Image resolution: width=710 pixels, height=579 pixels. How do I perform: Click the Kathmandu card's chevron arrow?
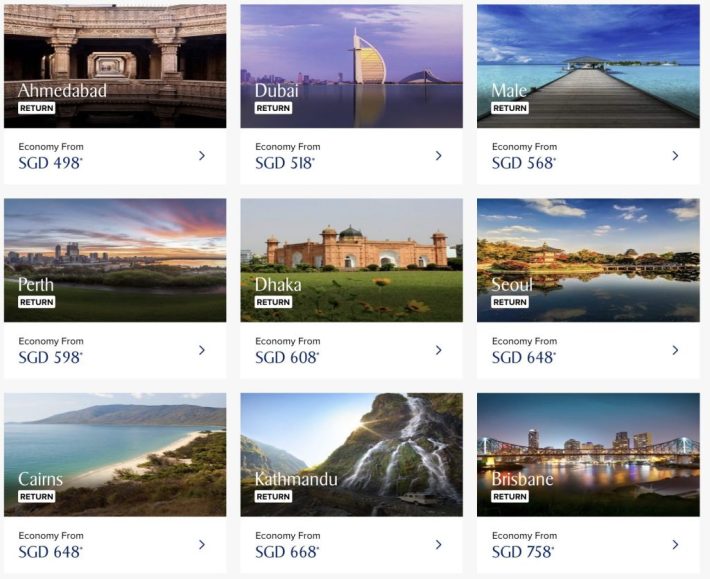tap(438, 545)
